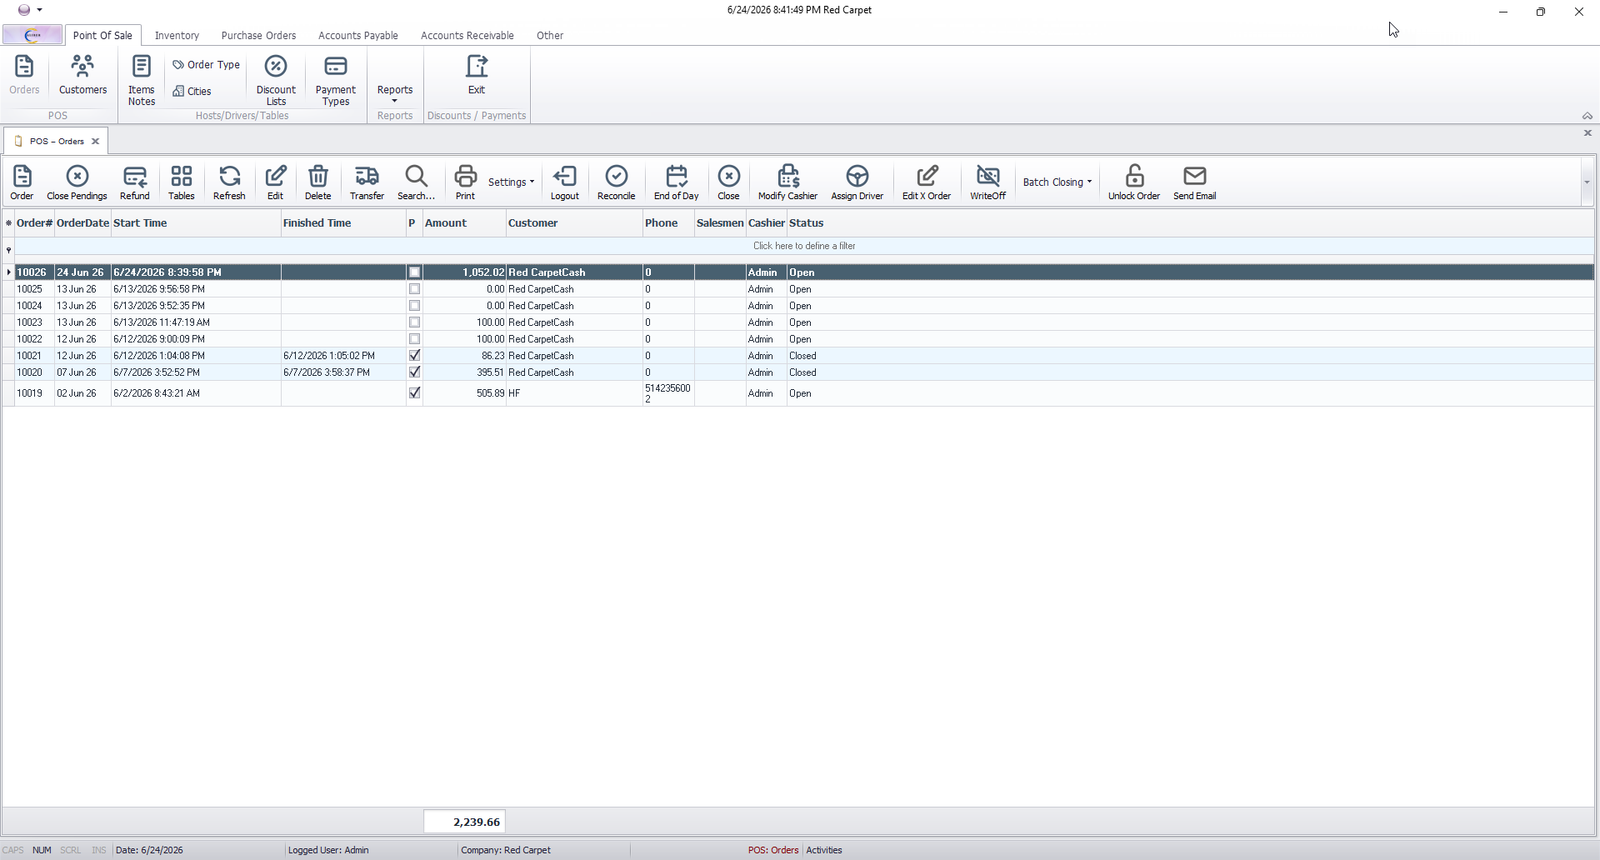This screenshot has width=1600, height=860.
Task: Click the Order Type ribbon button
Action: pyautogui.click(x=206, y=65)
